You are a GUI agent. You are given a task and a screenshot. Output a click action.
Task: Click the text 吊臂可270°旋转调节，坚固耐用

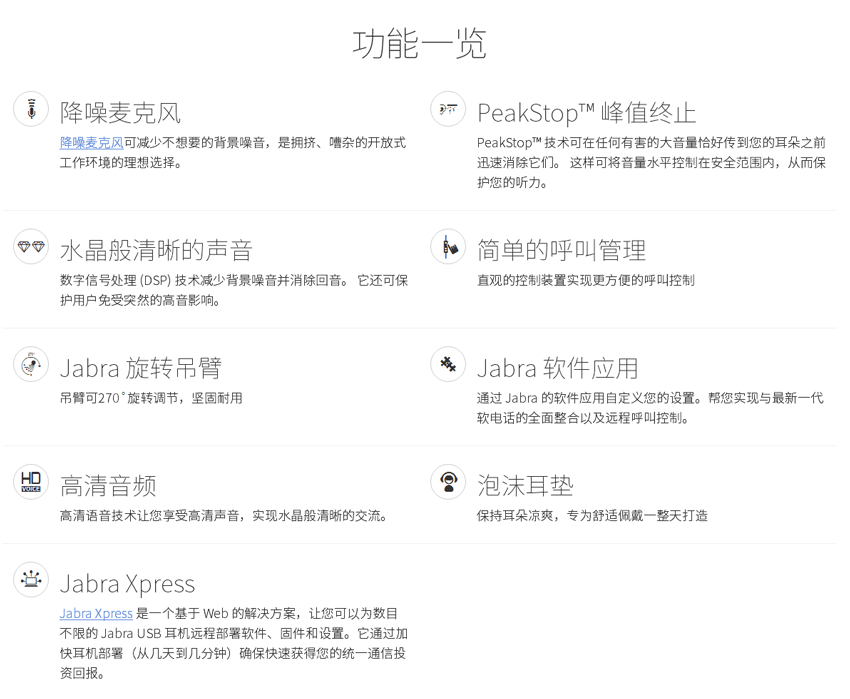point(151,398)
